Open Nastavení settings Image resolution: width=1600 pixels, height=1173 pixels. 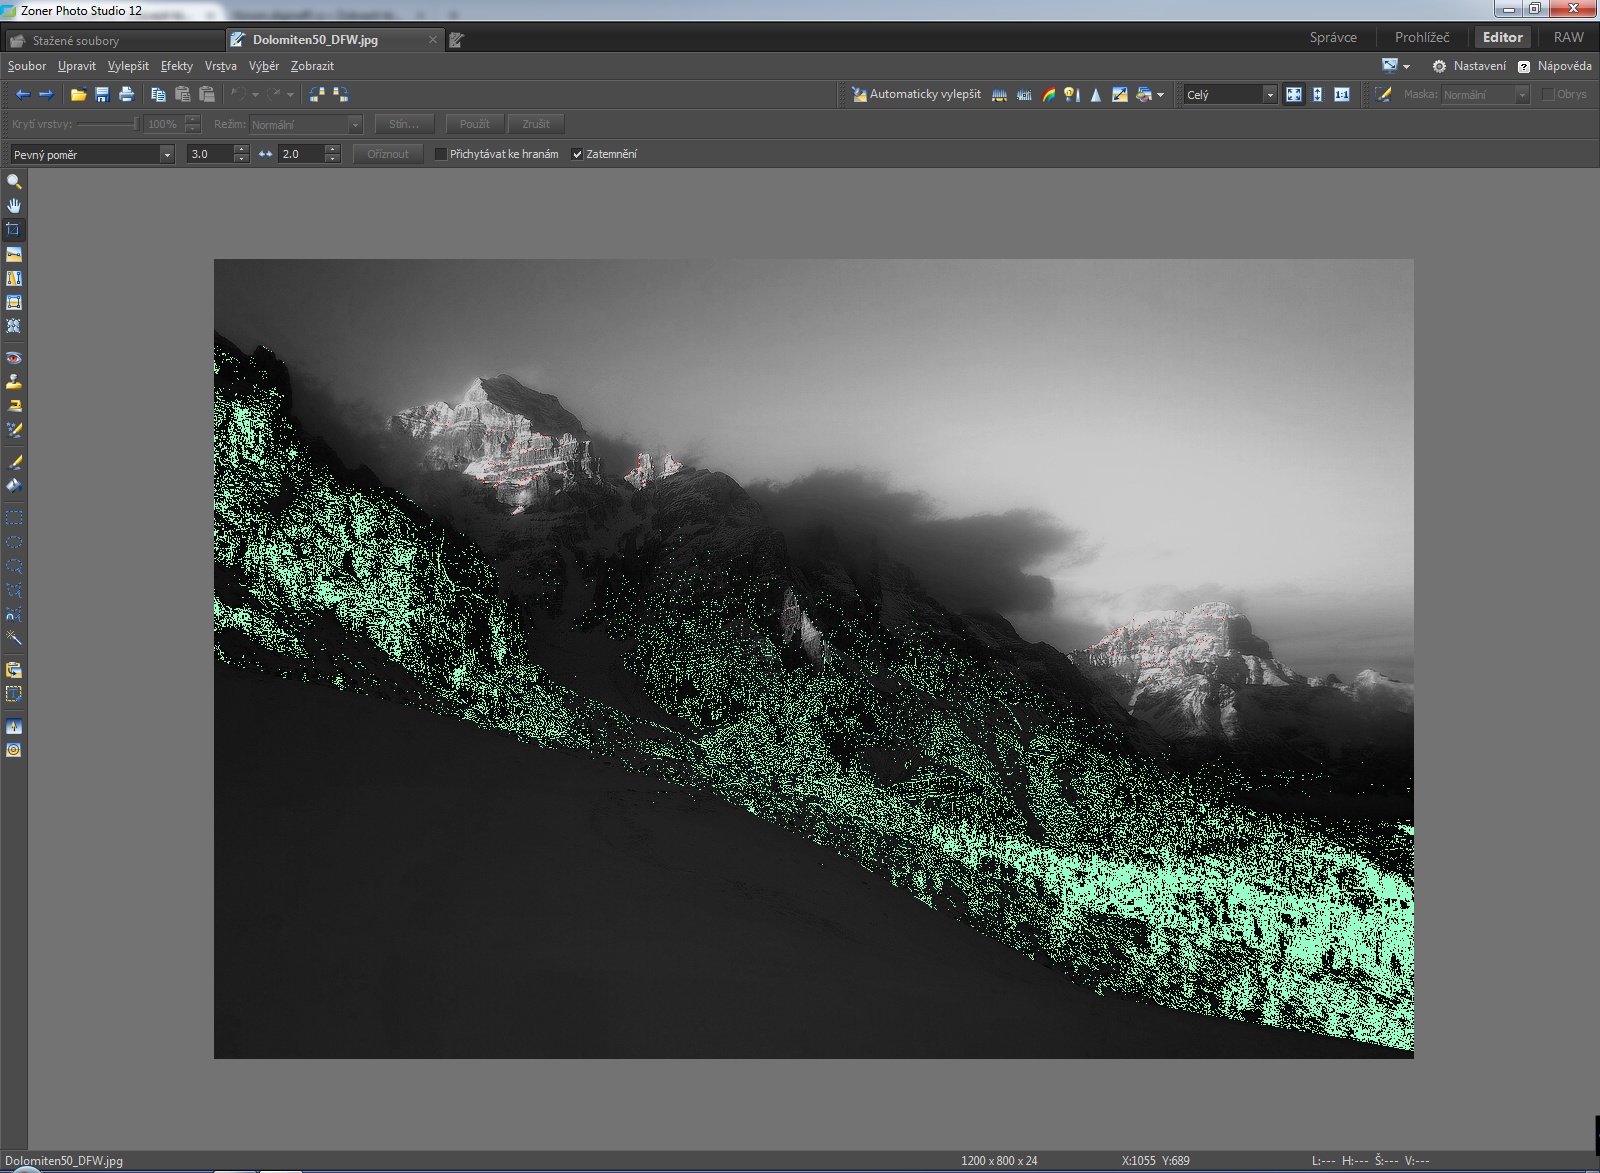[1469, 66]
